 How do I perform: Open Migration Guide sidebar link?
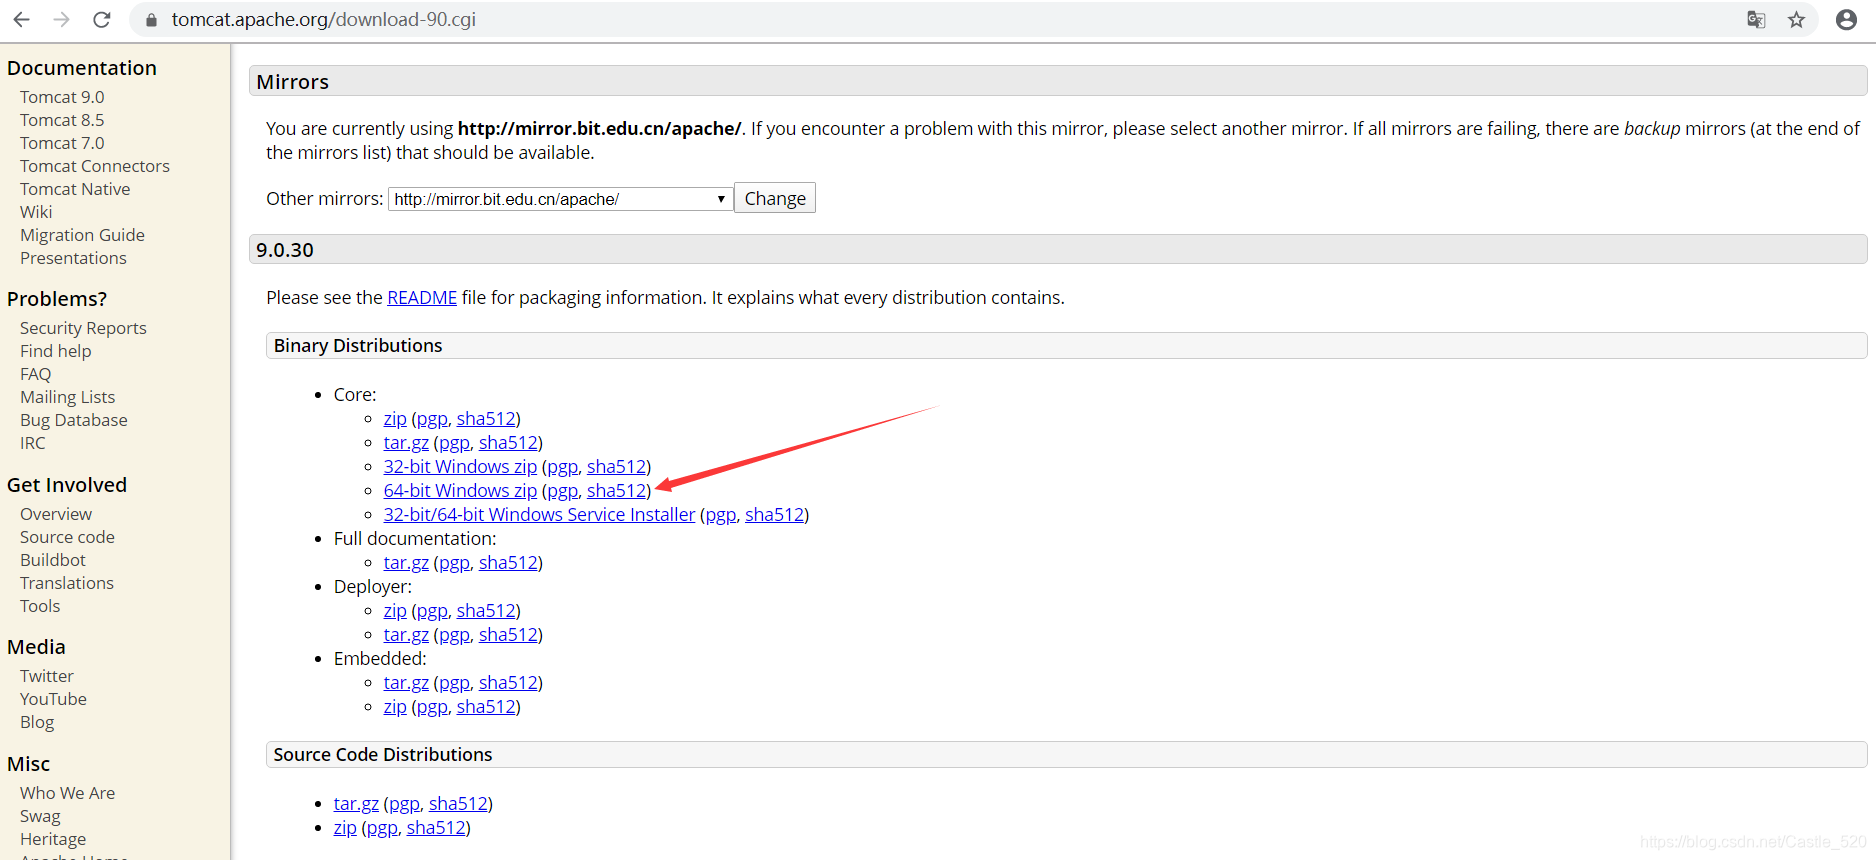82,235
